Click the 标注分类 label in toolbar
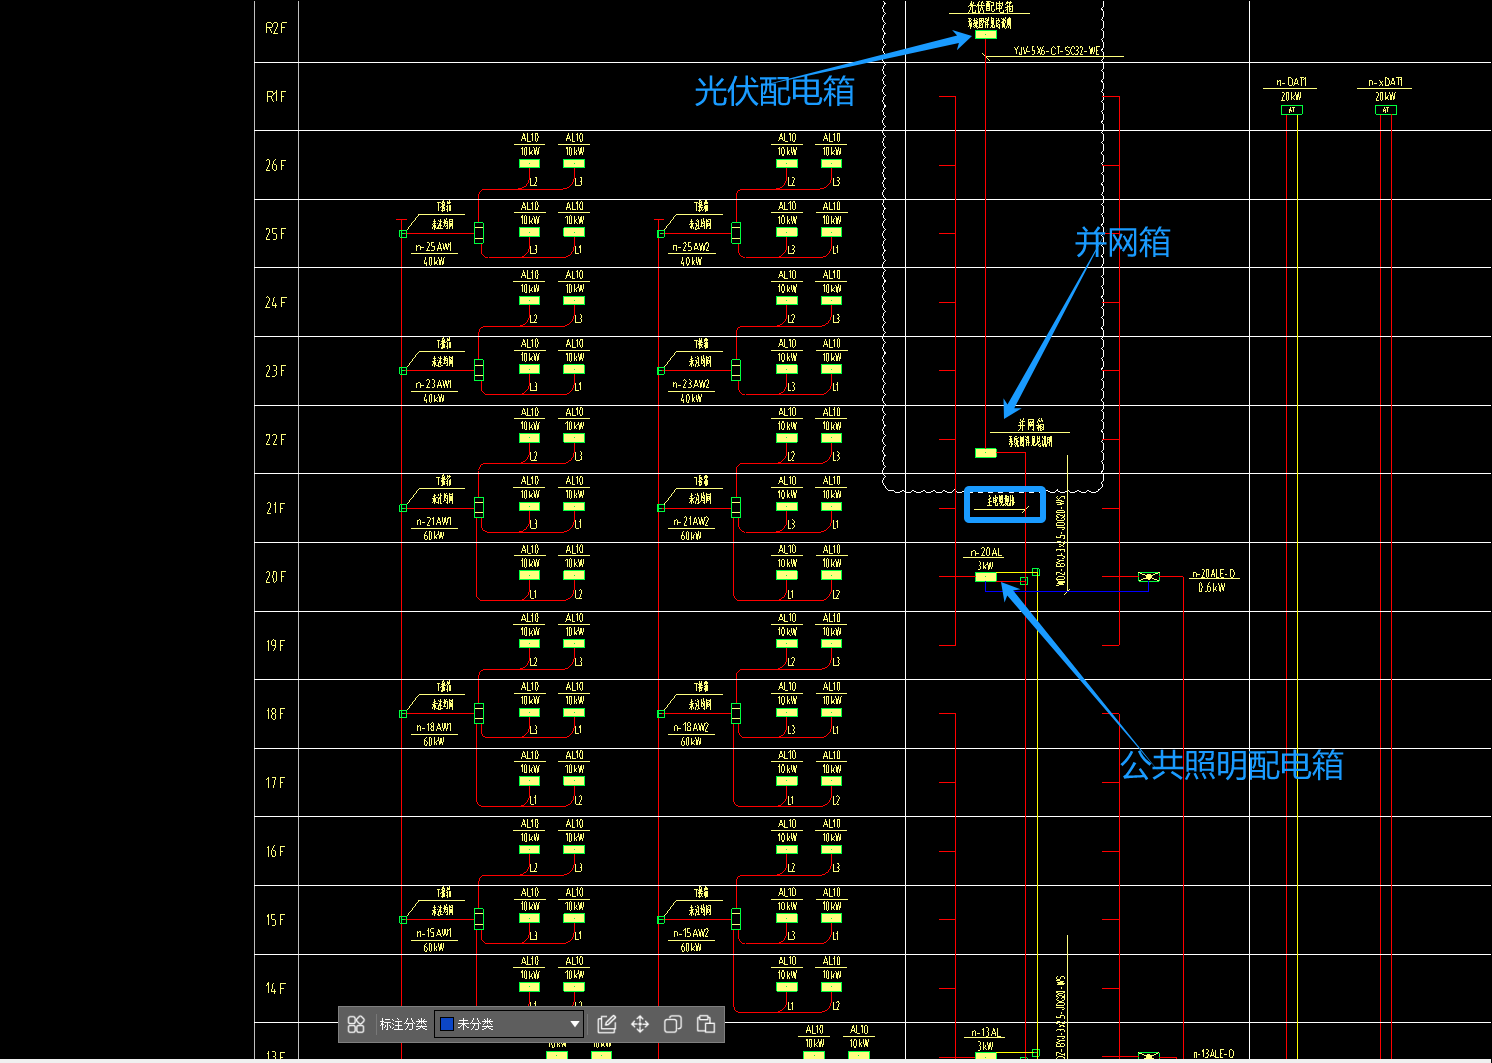 (403, 1024)
